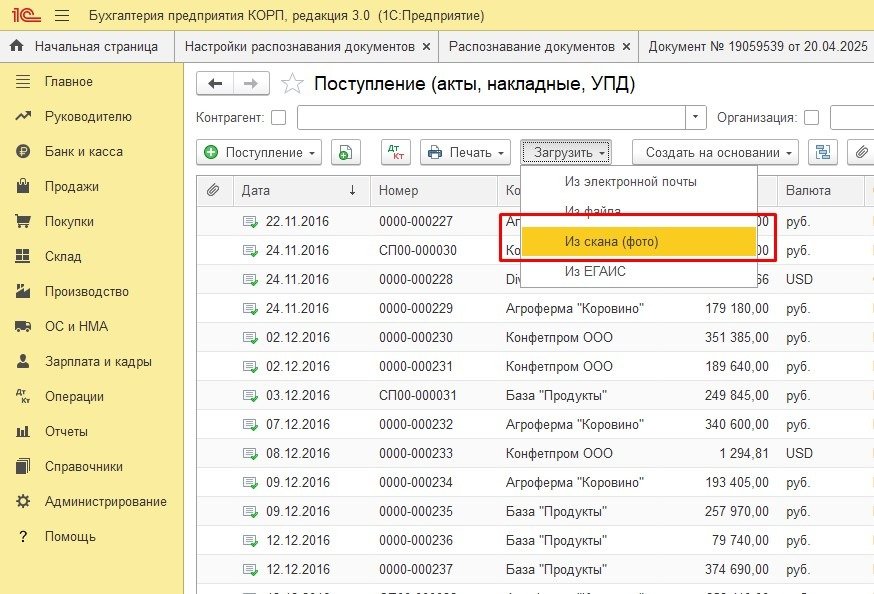This screenshot has height=594, width=874.
Task: Expand the Контрагент field dropdown arrow
Action: pyautogui.click(x=696, y=117)
